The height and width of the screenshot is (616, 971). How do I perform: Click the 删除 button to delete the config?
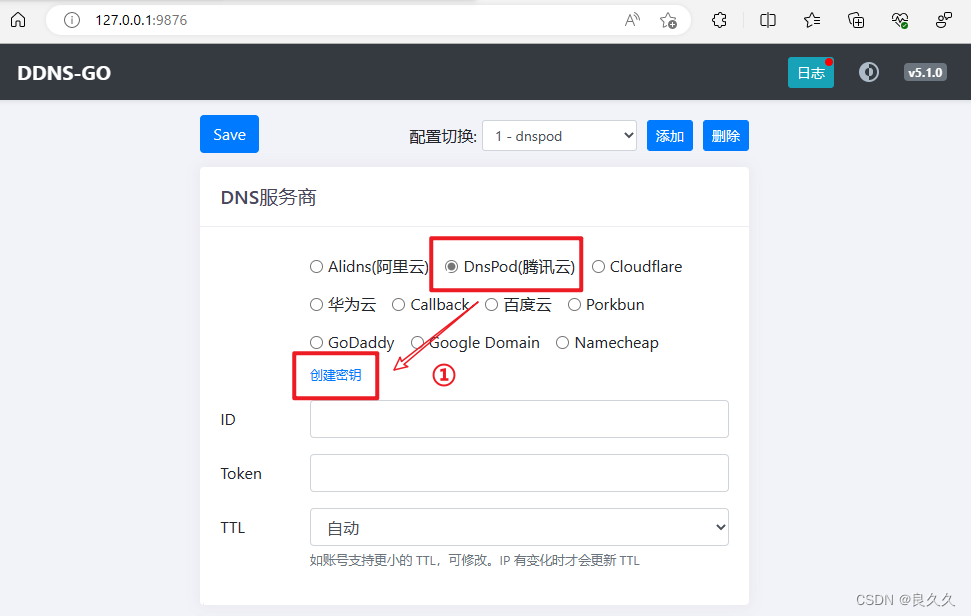pos(725,135)
